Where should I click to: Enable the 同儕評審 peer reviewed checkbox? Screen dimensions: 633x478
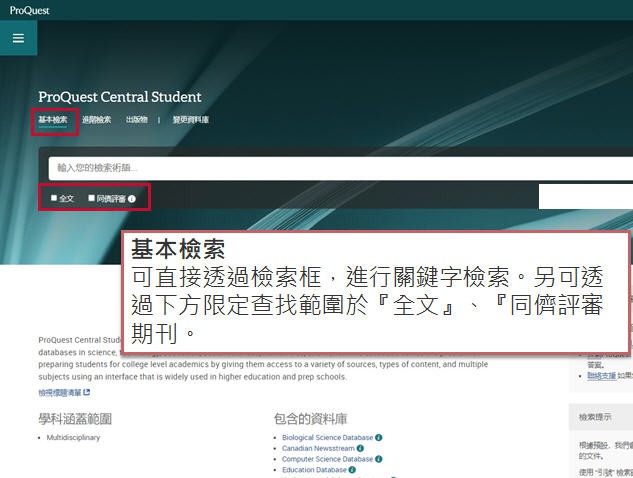pyautogui.click(x=91, y=198)
